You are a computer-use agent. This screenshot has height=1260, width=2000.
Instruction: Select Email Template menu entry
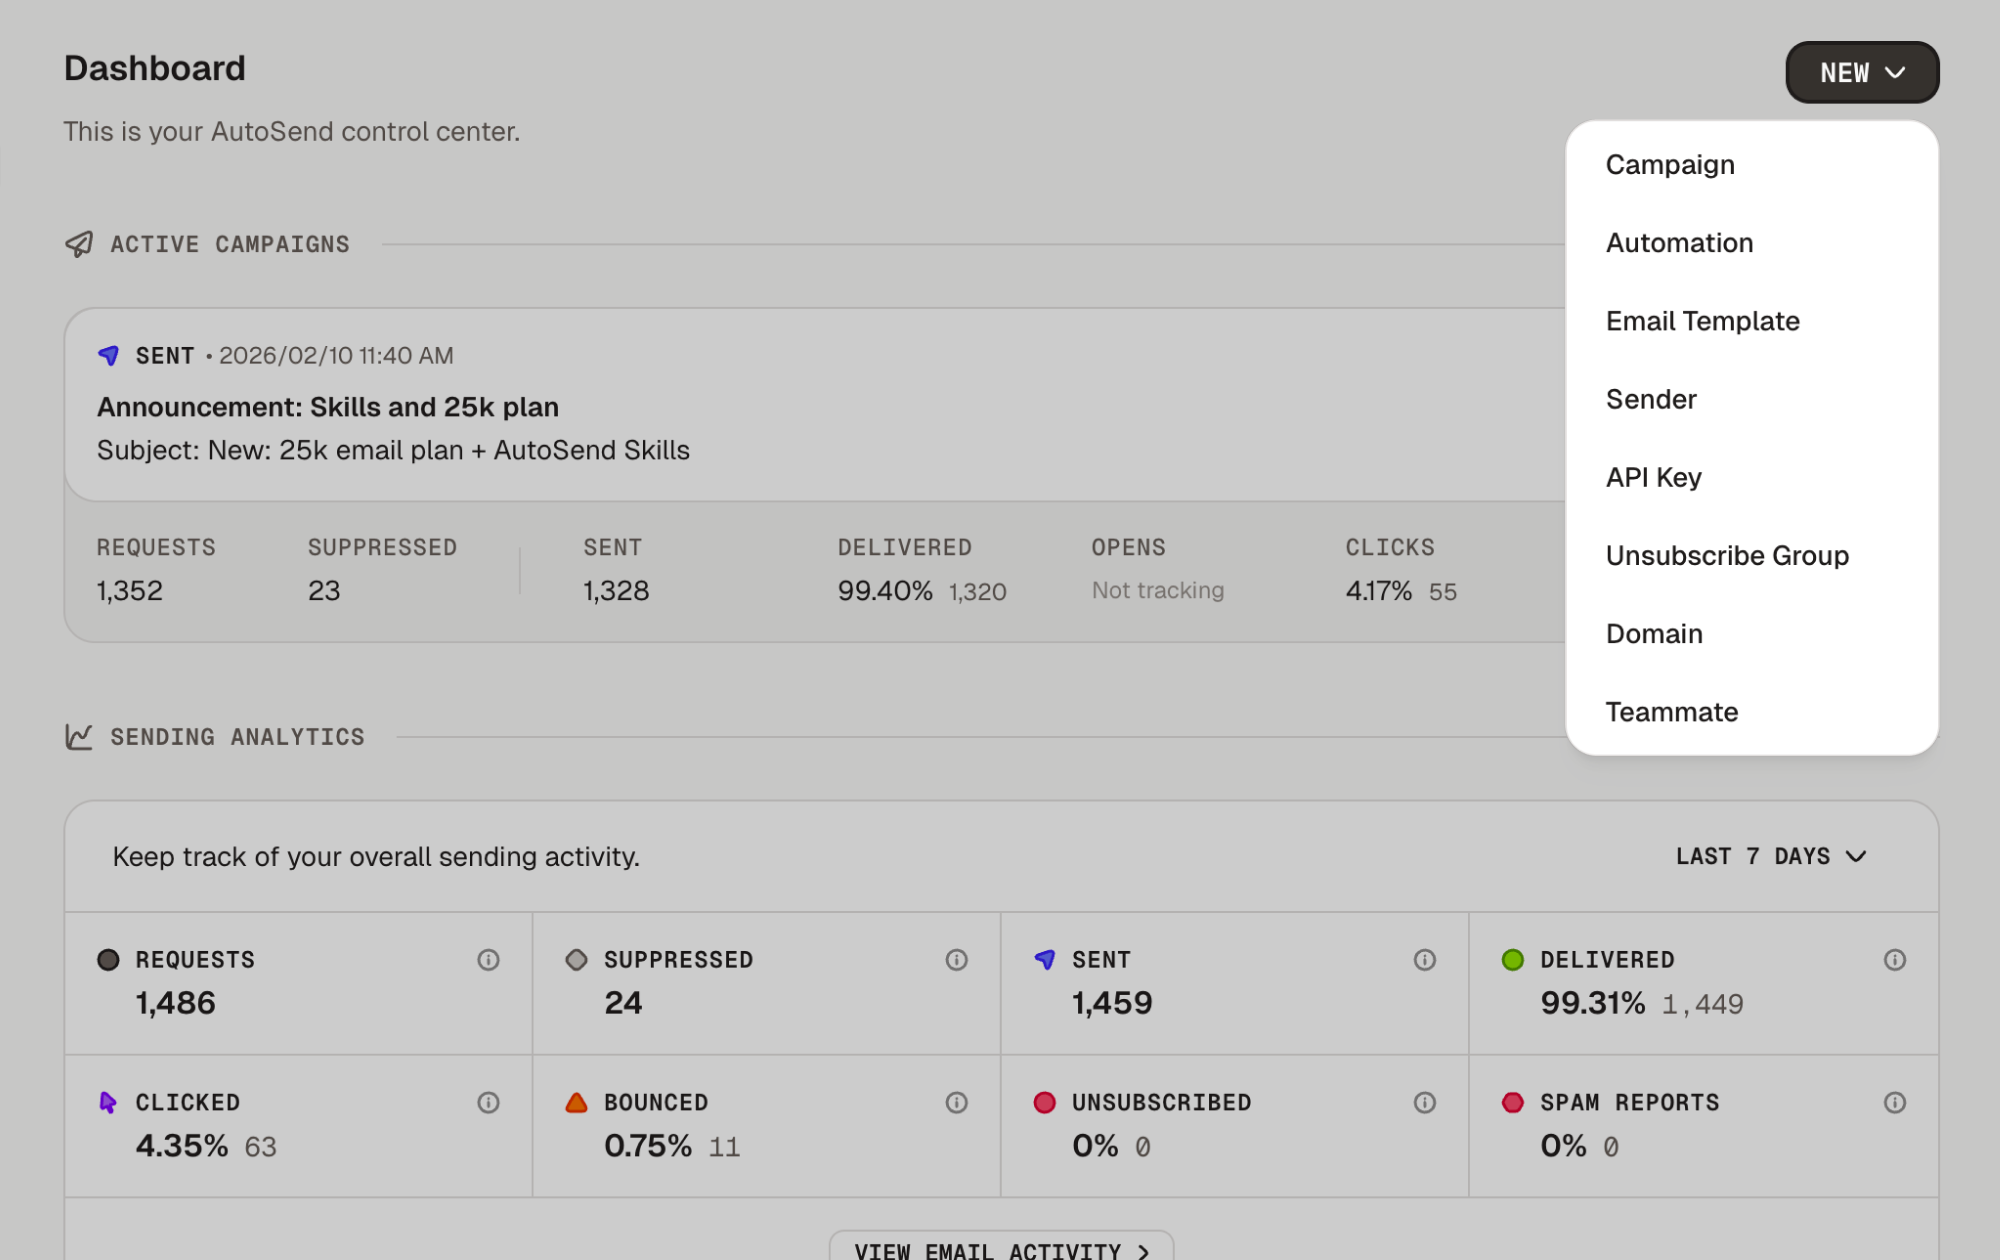coord(1702,321)
